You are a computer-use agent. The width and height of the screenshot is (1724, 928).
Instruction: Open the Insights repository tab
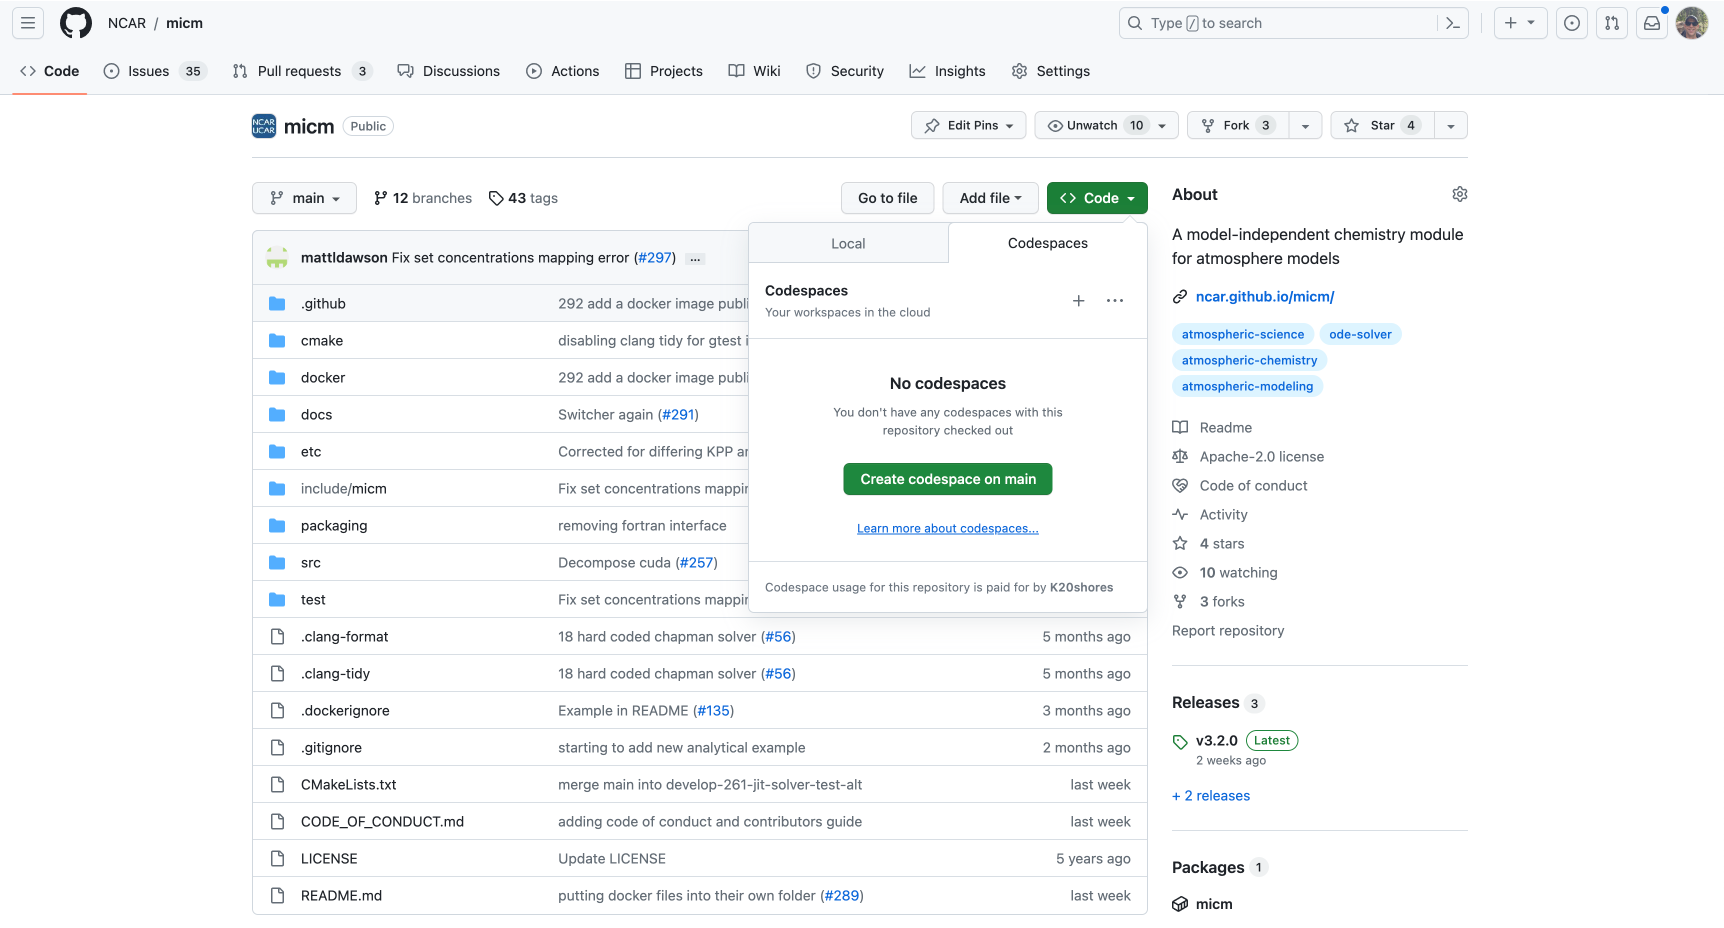(x=947, y=71)
